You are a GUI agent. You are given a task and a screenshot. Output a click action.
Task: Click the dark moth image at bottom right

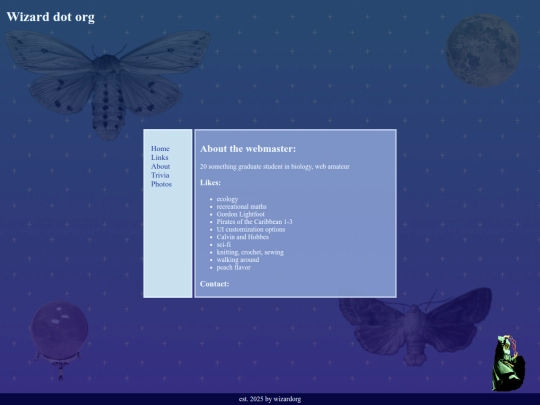pos(415,327)
